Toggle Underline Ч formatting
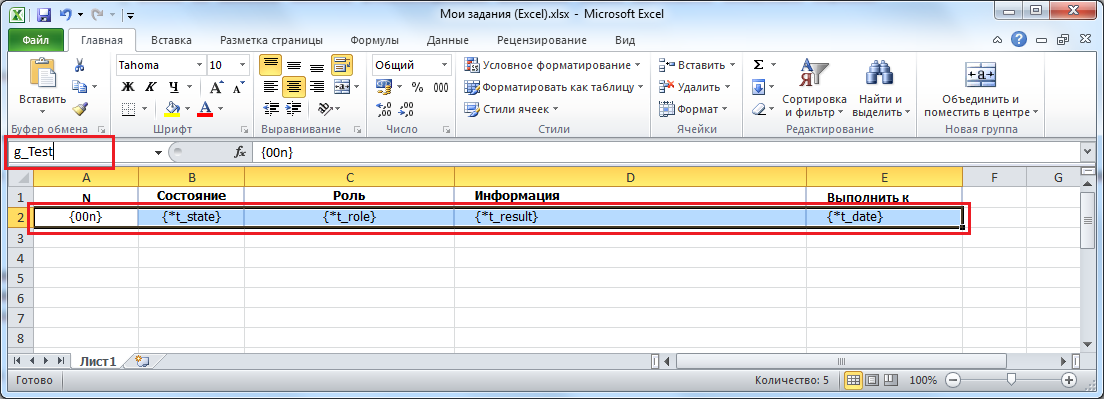Viewport: 1104px width, 399px height. (172, 87)
